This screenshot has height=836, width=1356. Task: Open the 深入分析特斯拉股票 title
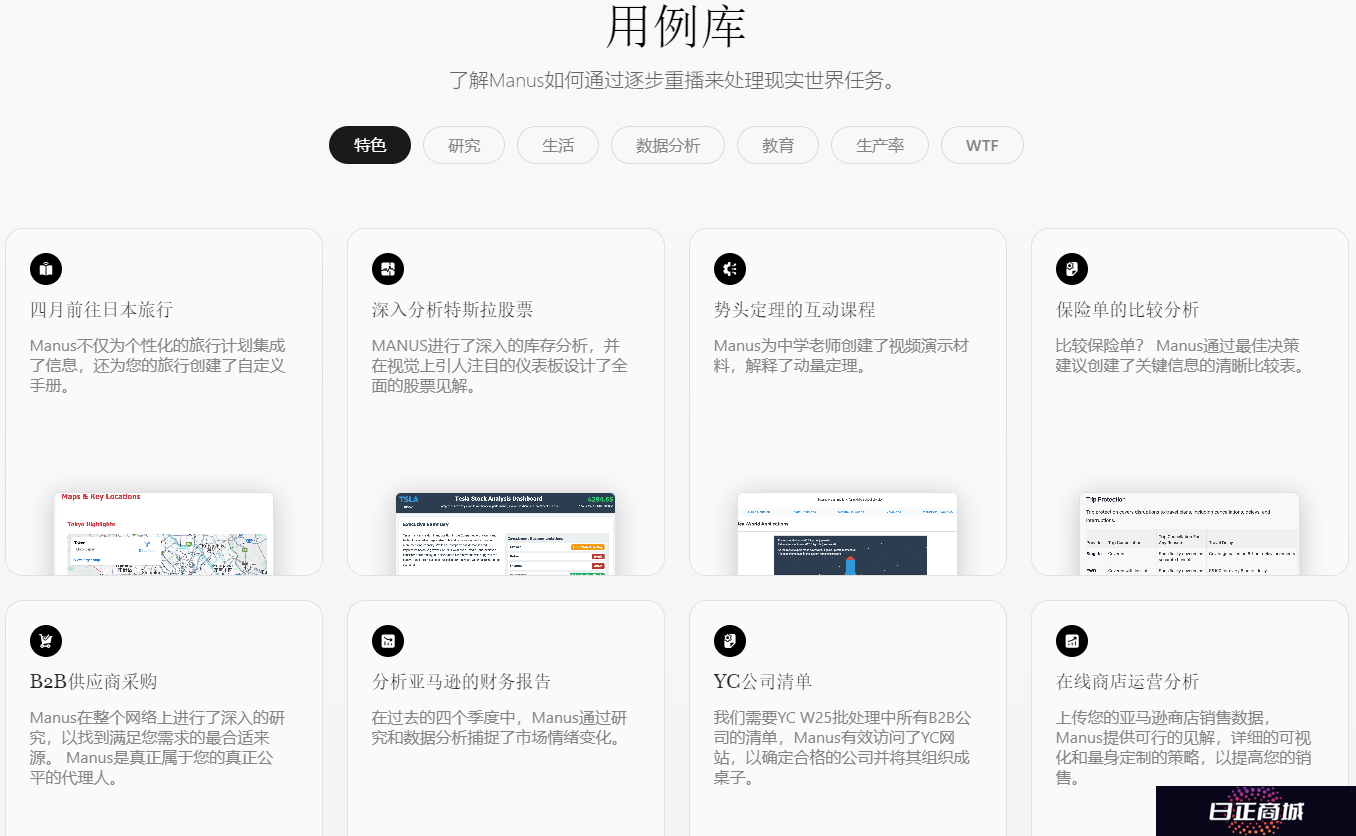(452, 310)
